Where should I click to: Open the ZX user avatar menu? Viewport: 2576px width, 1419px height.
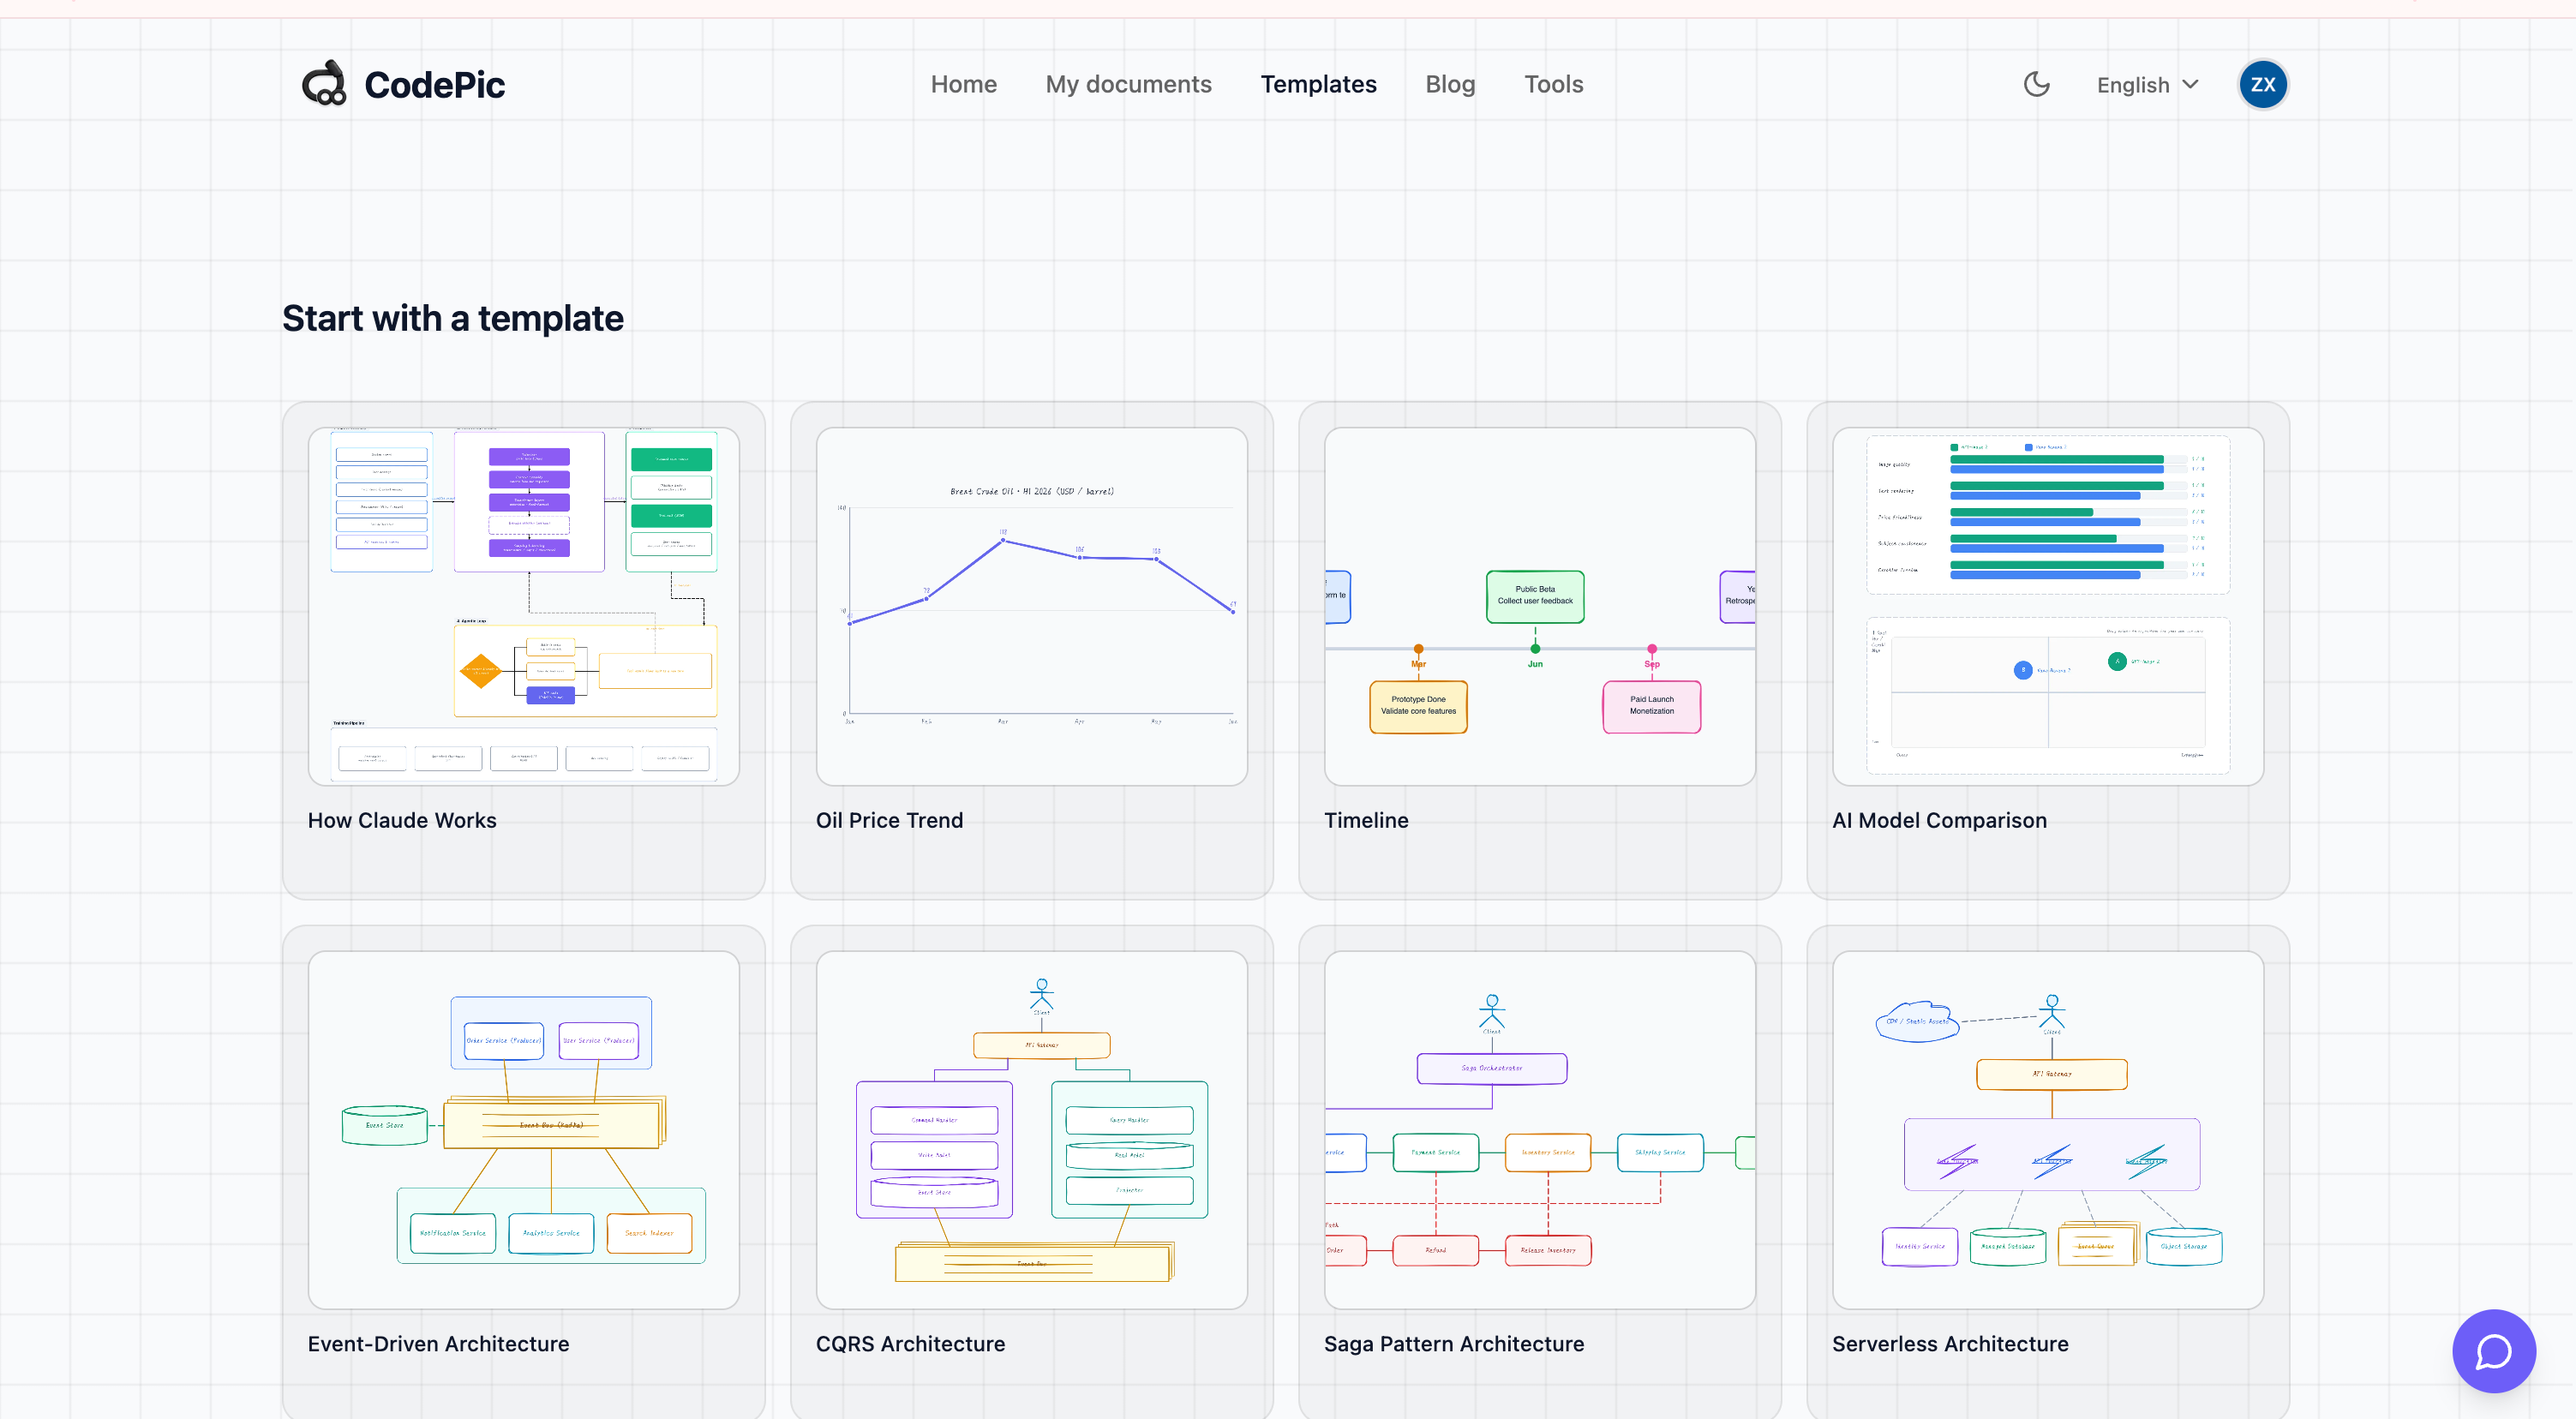pos(2262,84)
